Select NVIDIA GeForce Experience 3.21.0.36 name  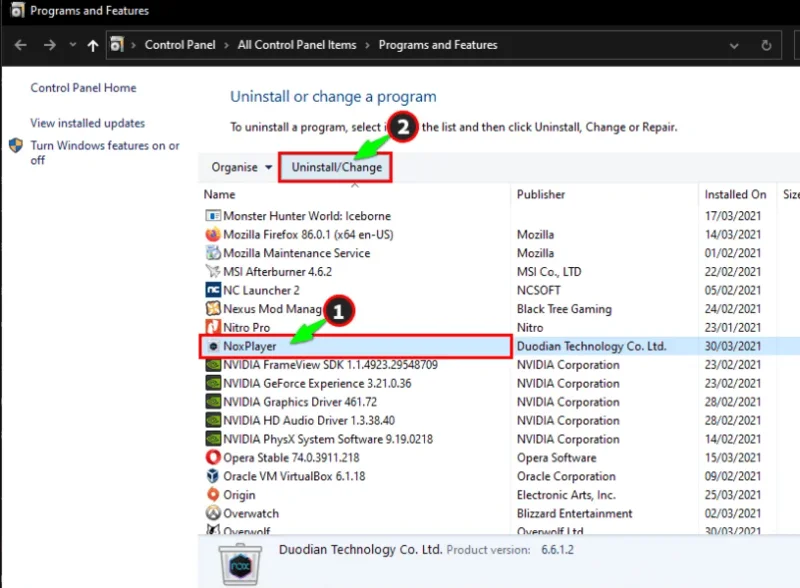click(x=317, y=383)
